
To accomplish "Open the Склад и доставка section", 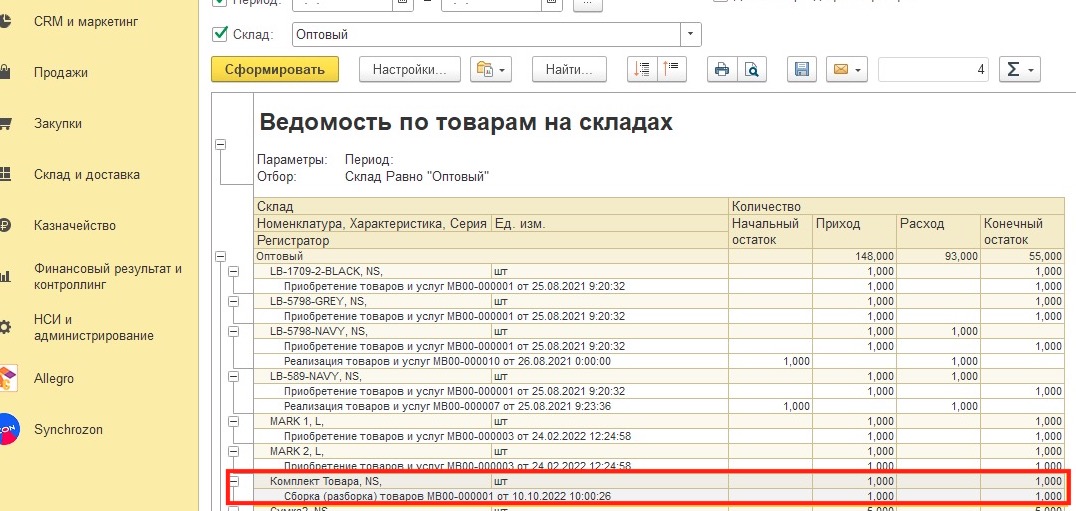I will (87, 174).
